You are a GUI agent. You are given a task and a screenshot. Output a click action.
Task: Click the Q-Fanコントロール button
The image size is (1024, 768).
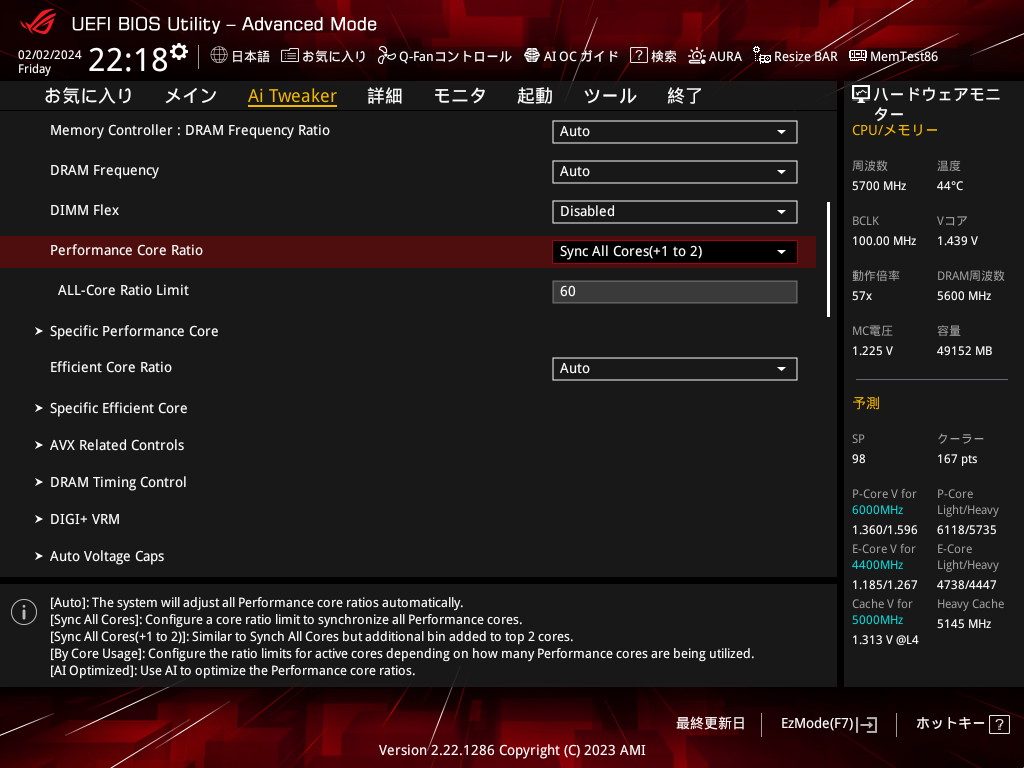(x=445, y=56)
